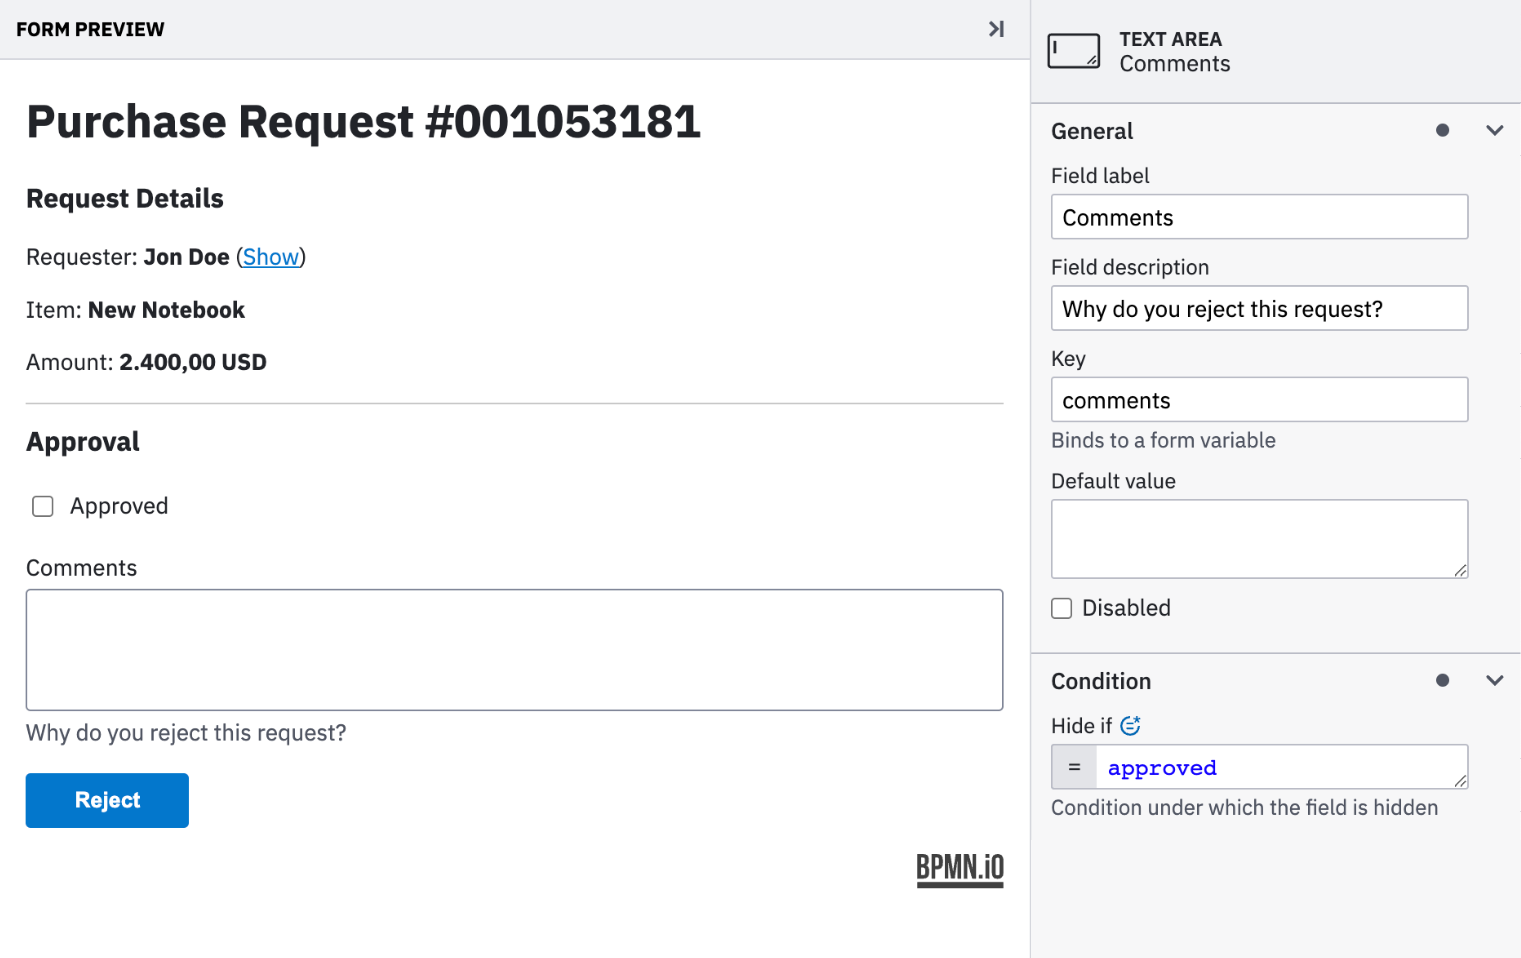Click the BPMN.iO logo

click(959, 869)
